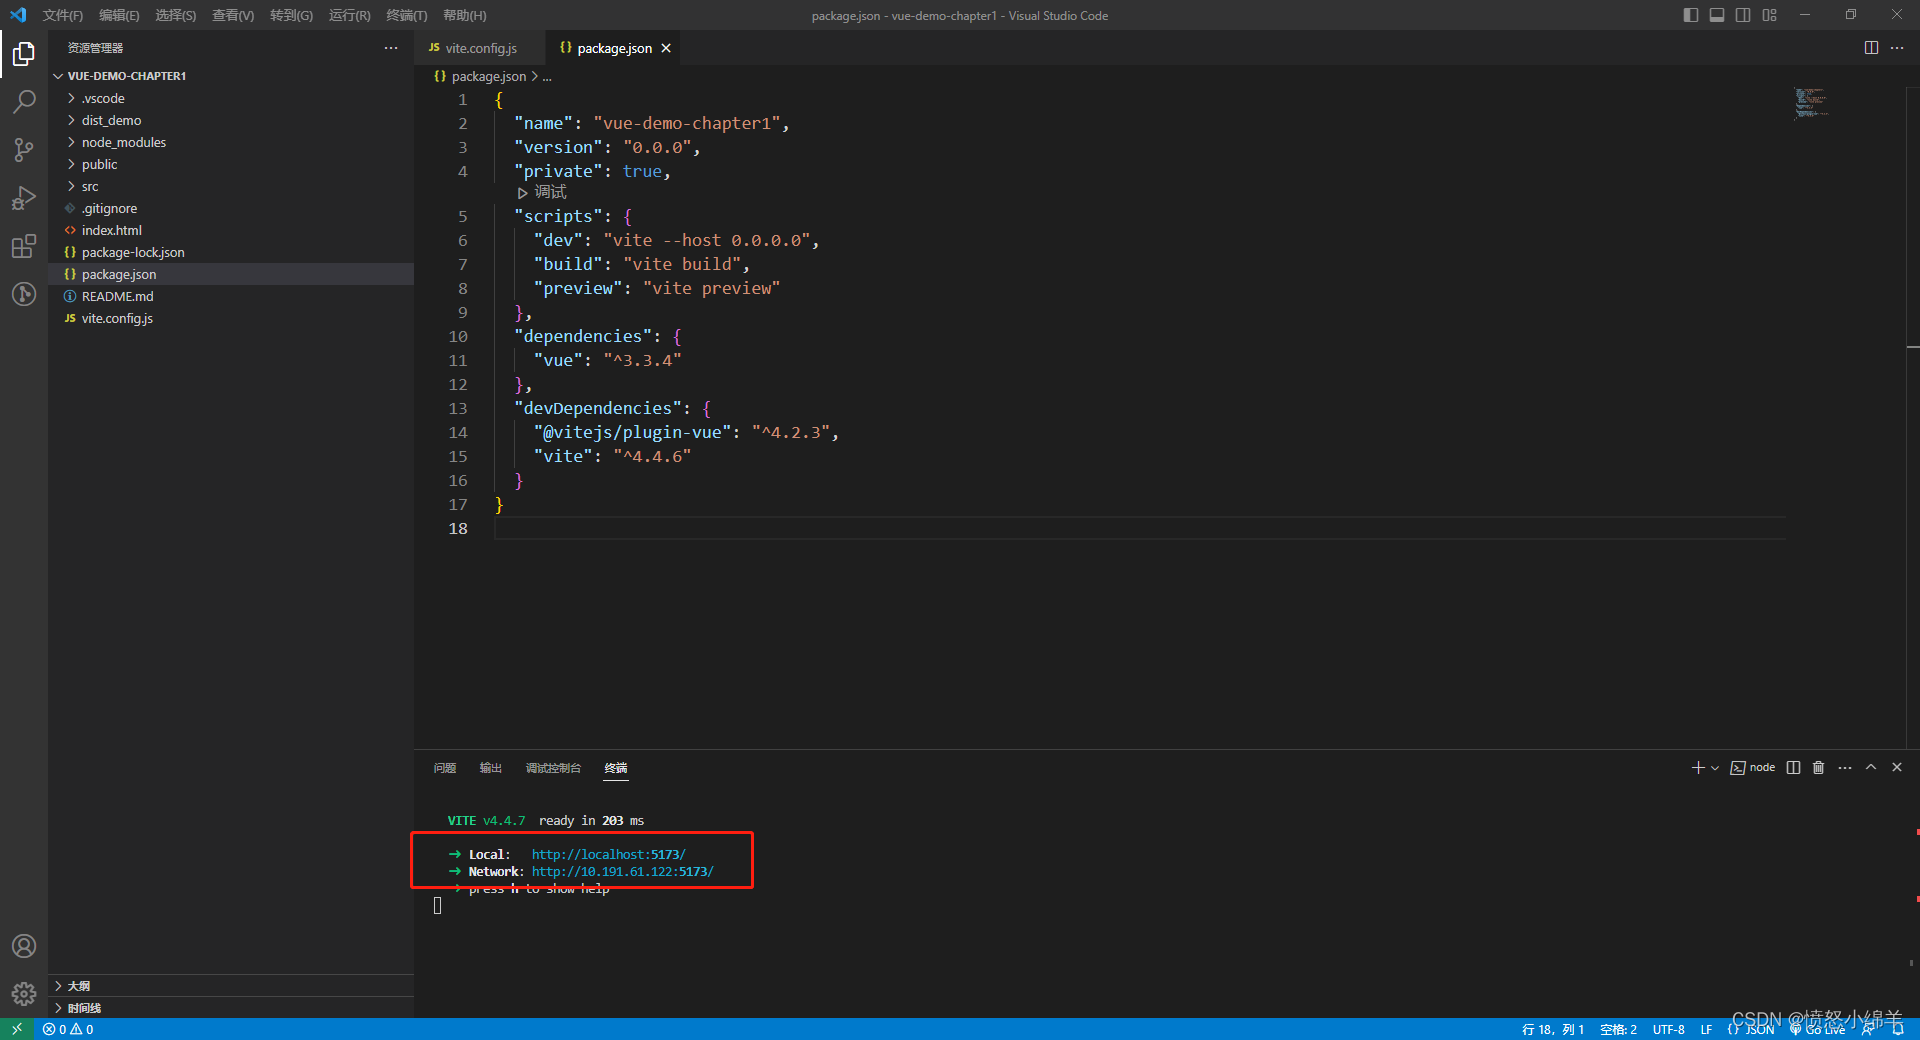Expand the Timeline (时间线) section
Image resolution: width=1920 pixels, height=1040 pixels.
pos(231,1008)
